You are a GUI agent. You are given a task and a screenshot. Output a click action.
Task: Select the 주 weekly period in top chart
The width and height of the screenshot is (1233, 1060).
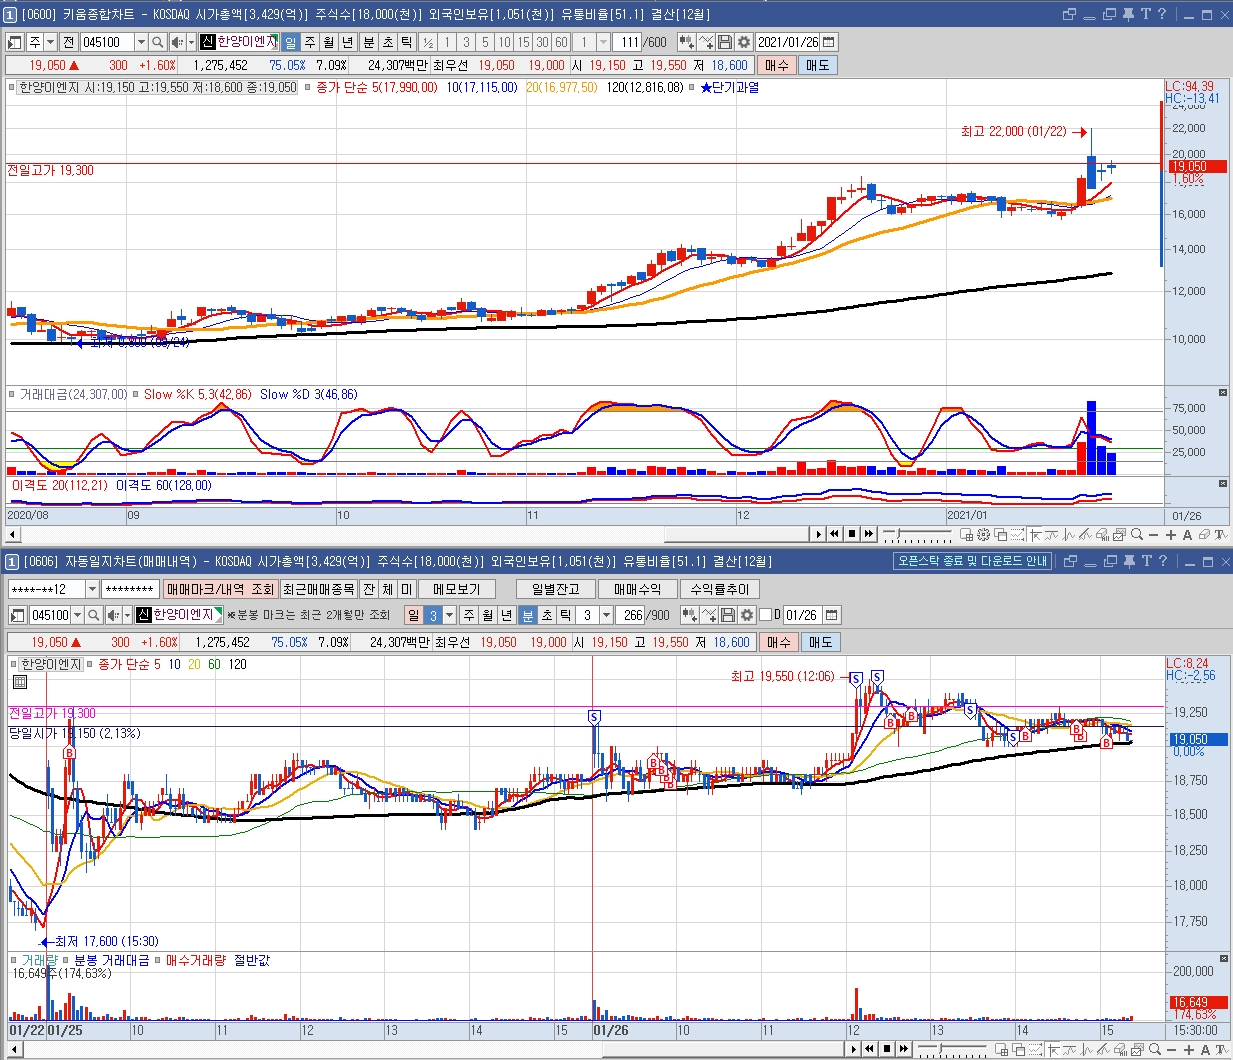pyautogui.click(x=309, y=42)
